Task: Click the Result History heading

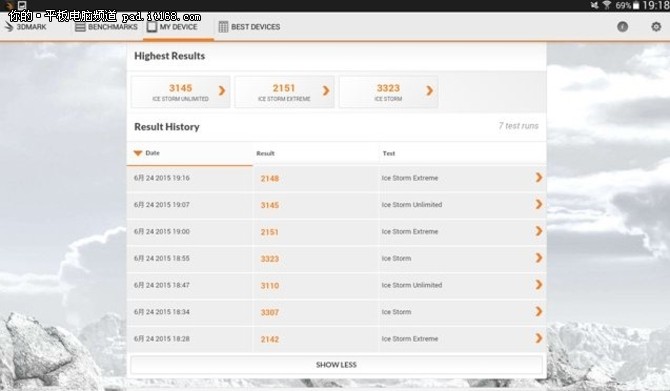Action: pos(167,127)
